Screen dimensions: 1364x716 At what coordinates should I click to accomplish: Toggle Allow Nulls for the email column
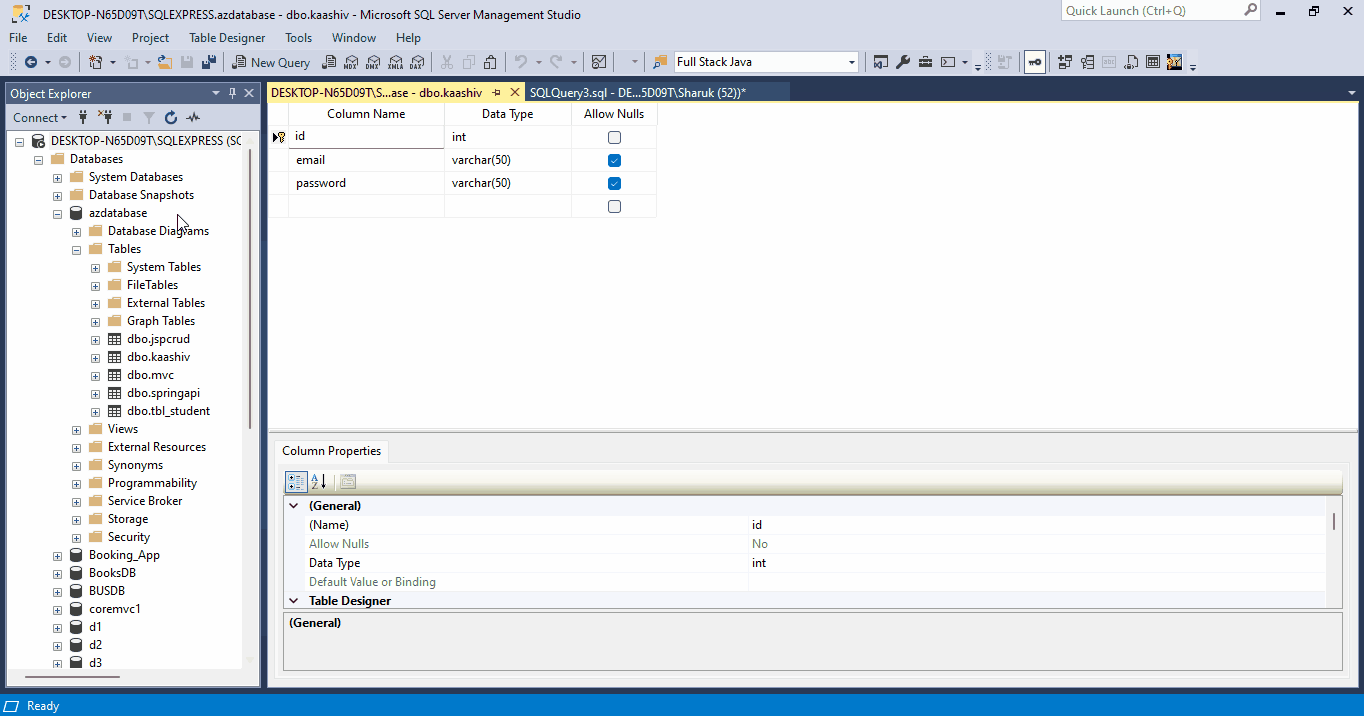click(x=614, y=160)
